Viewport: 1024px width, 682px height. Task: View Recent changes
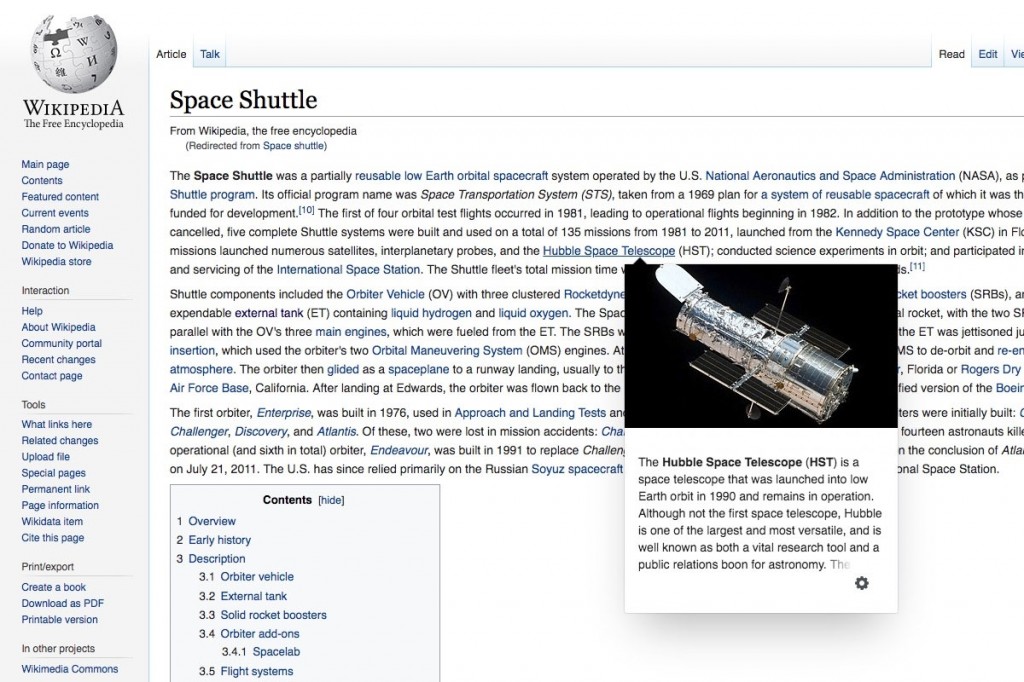point(58,360)
